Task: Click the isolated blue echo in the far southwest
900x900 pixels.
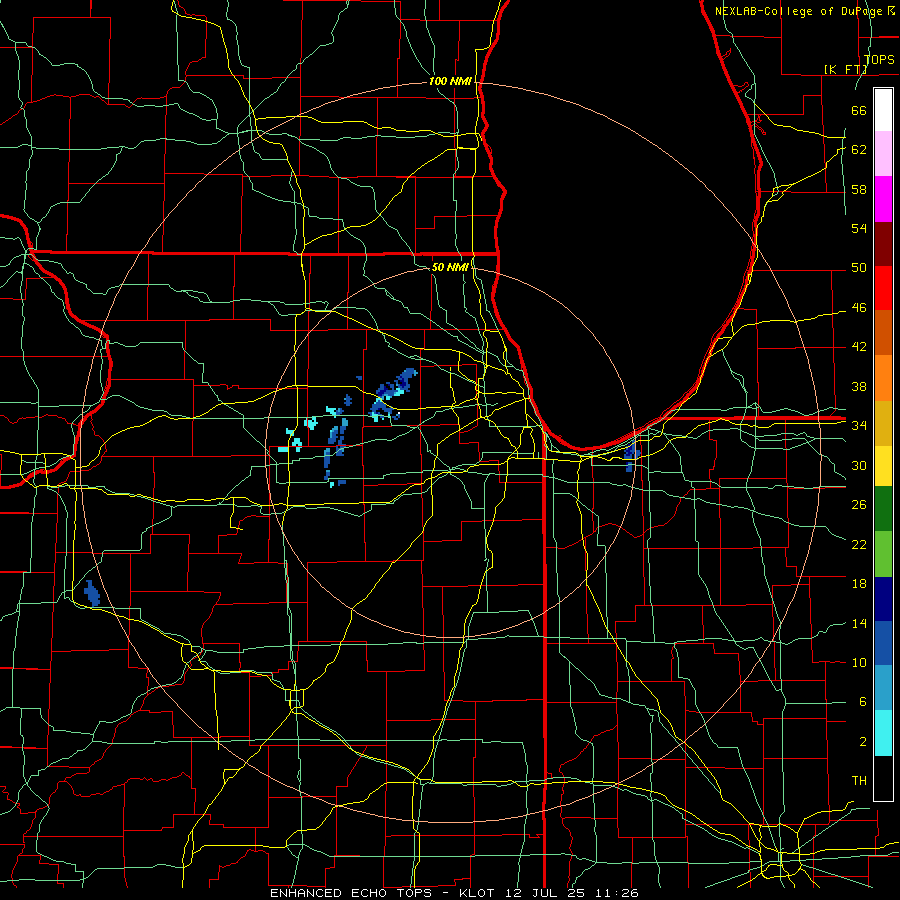Action: [x=92, y=593]
